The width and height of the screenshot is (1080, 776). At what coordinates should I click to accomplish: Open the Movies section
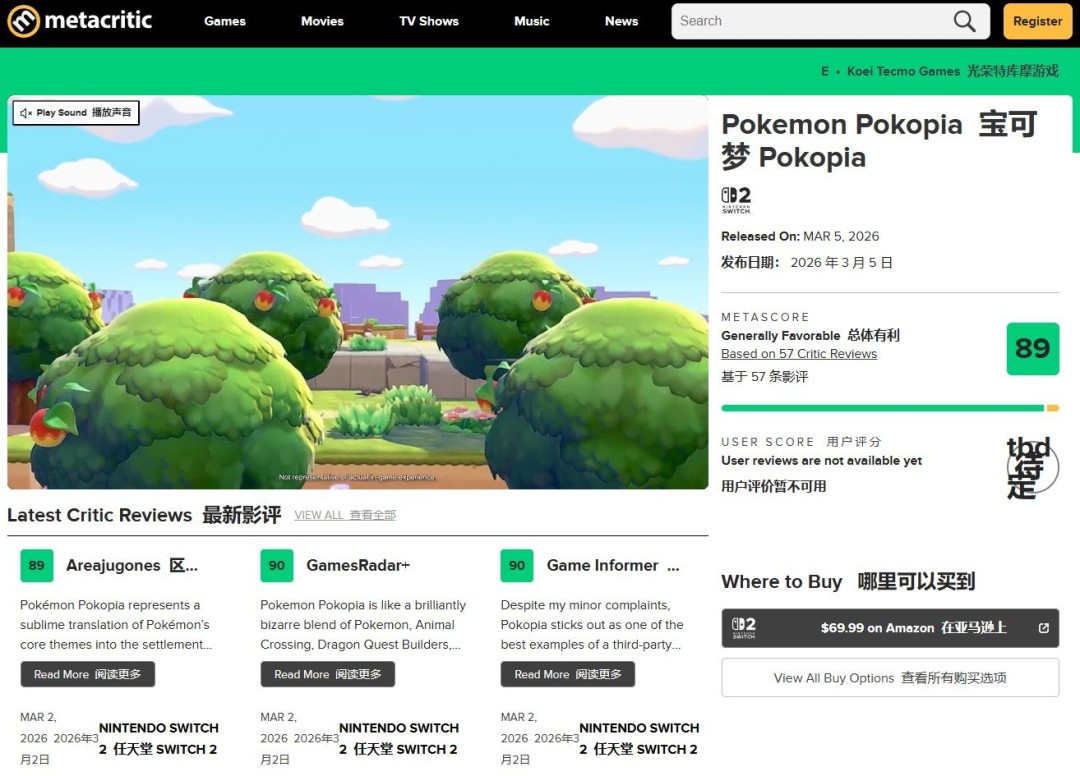click(322, 20)
